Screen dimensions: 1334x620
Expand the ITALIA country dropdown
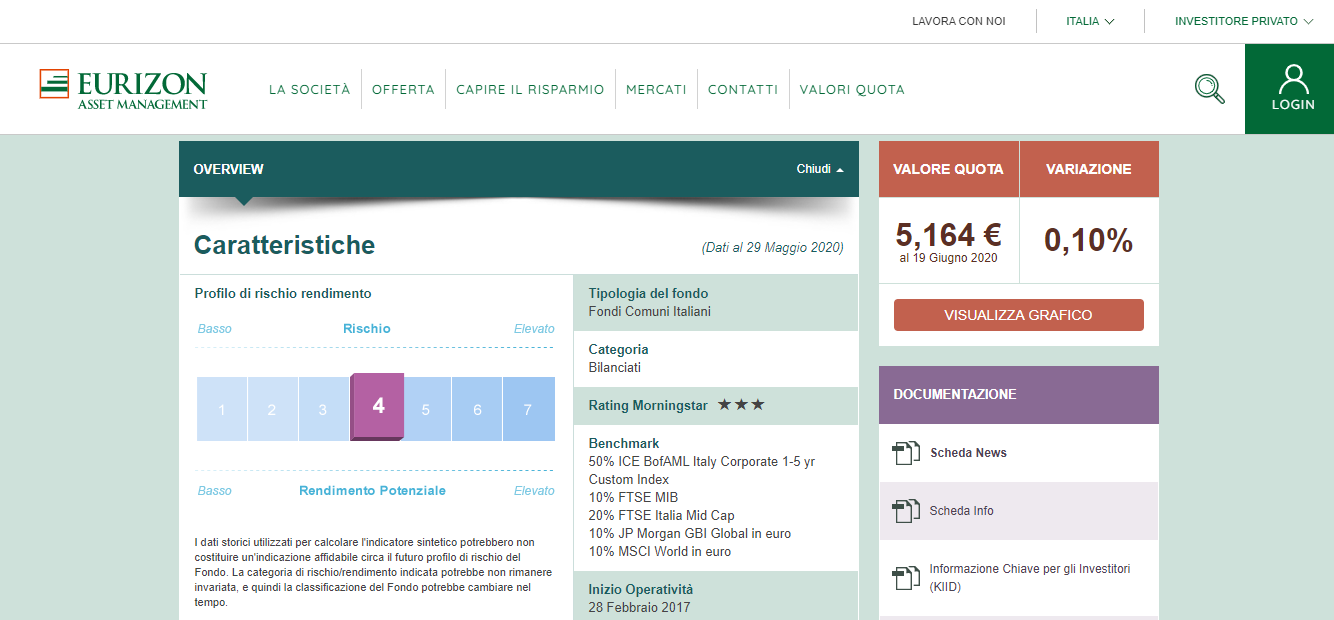[x=1090, y=21]
